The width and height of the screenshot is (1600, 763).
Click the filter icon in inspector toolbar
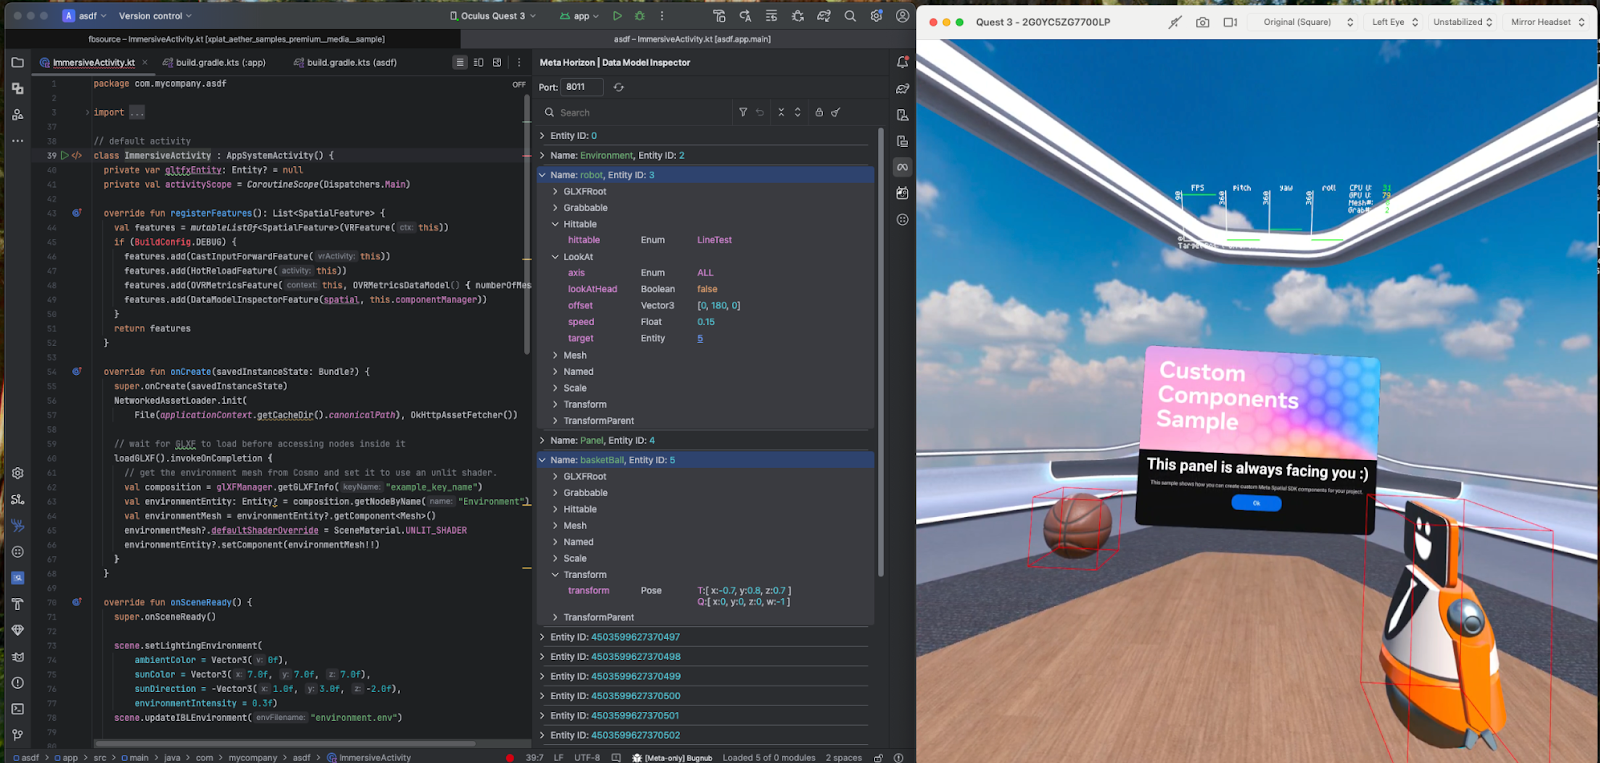click(x=743, y=112)
